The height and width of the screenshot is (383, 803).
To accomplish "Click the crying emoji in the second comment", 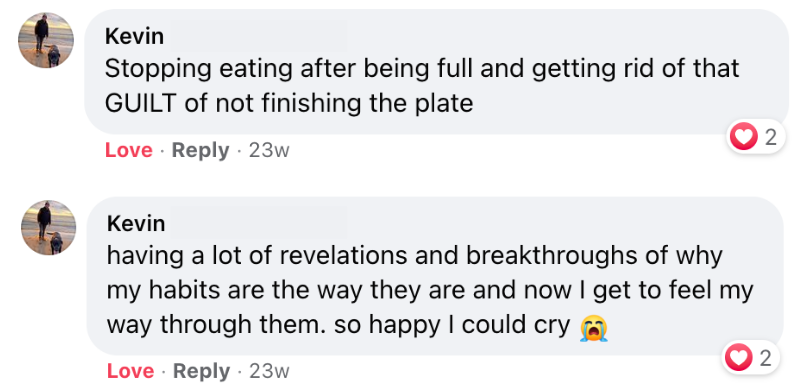I will pyautogui.click(x=594, y=327).
